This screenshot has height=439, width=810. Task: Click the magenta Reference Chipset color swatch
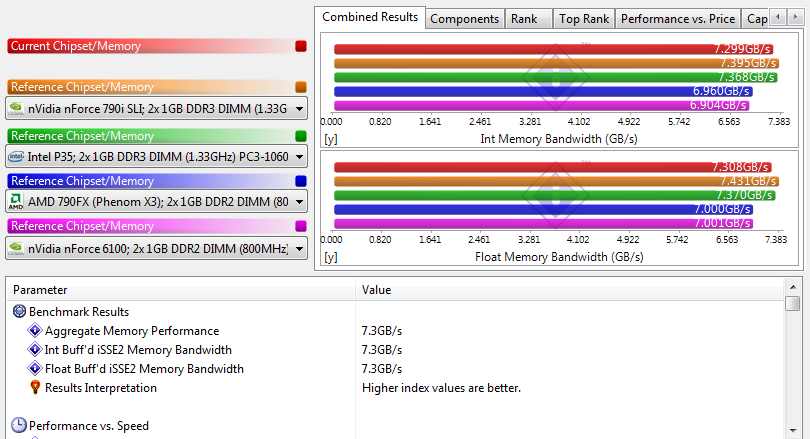coord(301,226)
